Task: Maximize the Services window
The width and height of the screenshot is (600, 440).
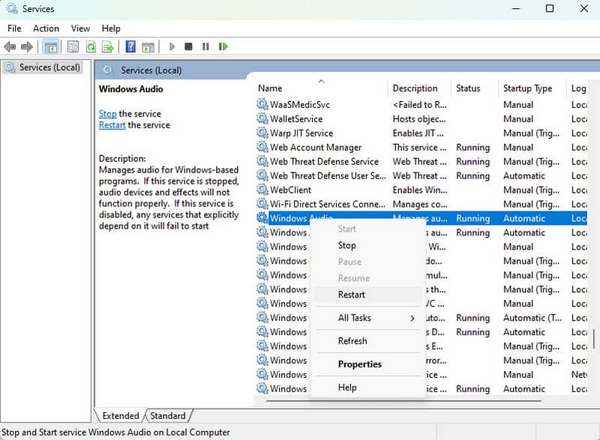Action: pos(549,8)
